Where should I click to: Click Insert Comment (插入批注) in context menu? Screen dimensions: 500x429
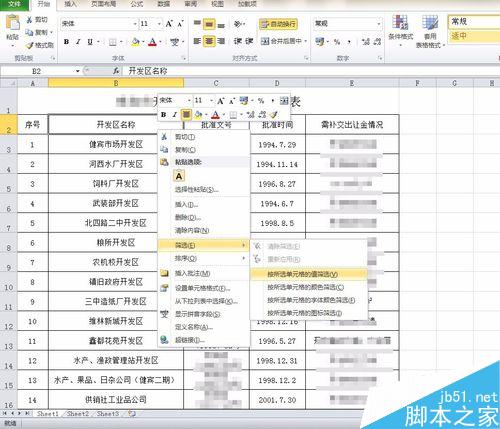pos(204,273)
